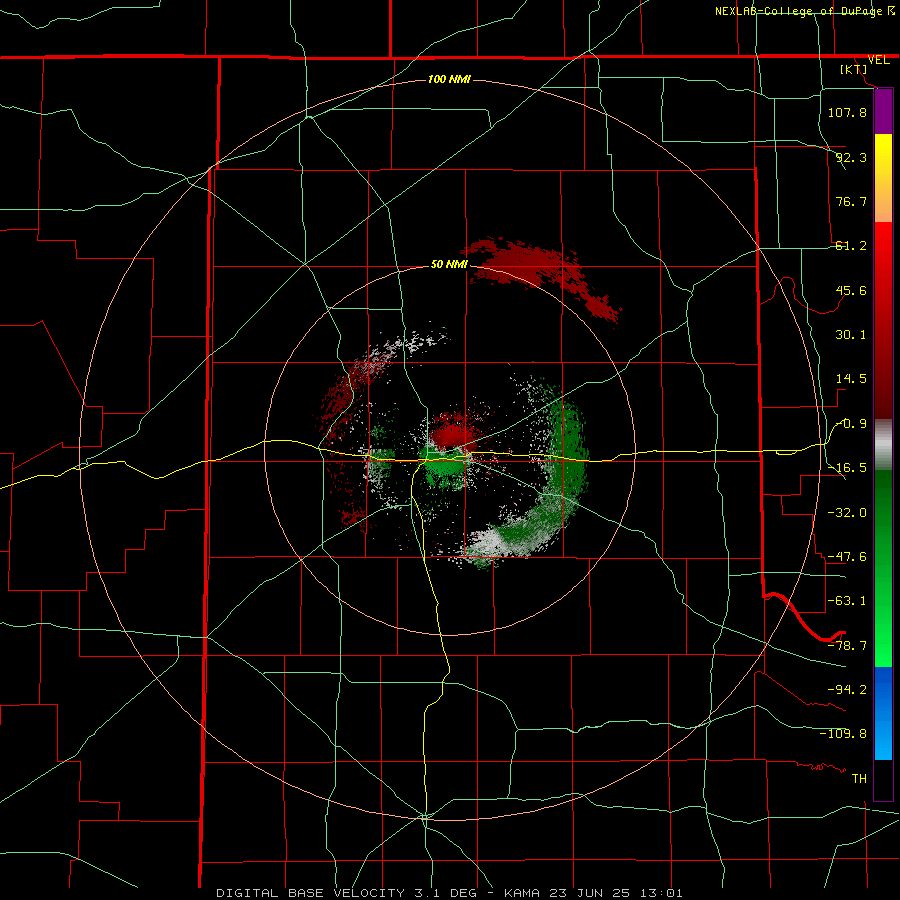This screenshot has width=900, height=900.
Task: Click the bright green inbound echo below radar center
Action: [445, 468]
